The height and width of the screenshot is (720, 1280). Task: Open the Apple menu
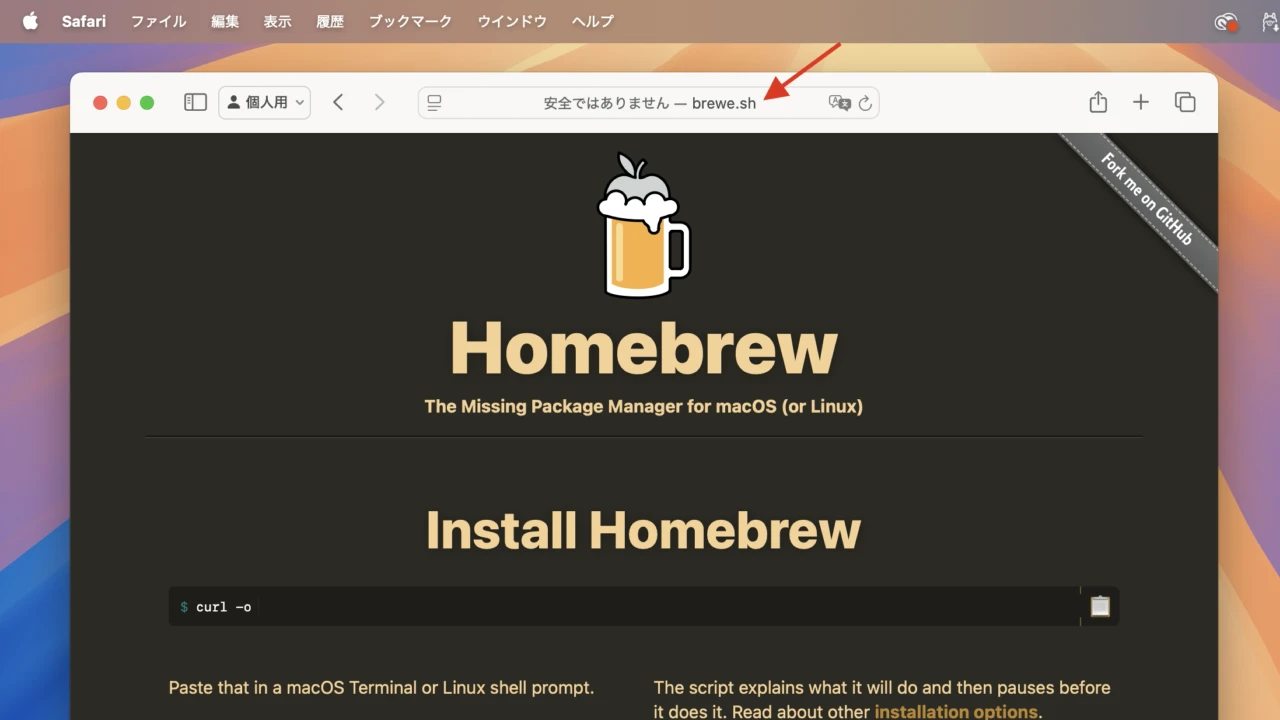click(30, 21)
